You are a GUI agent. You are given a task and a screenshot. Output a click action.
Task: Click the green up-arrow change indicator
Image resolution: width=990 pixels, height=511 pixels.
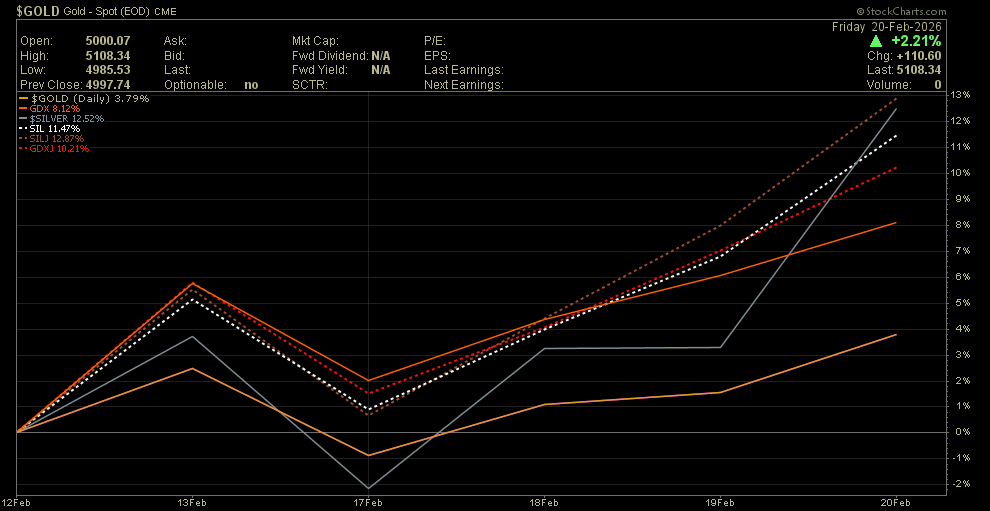pos(875,41)
